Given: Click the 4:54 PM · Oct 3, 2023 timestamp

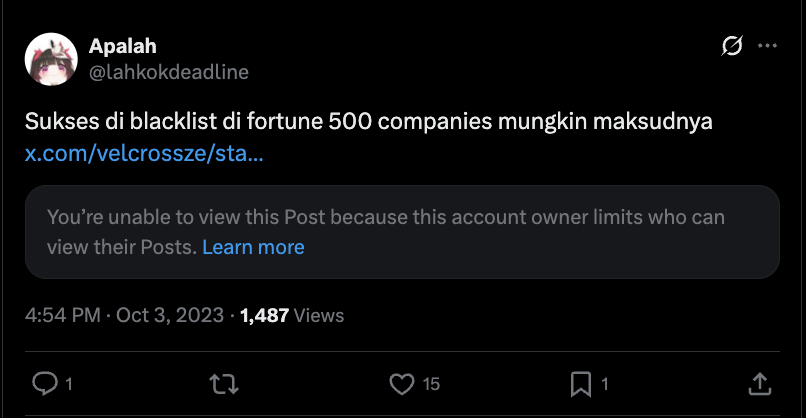Looking at the screenshot, I should (x=123, y=315).
